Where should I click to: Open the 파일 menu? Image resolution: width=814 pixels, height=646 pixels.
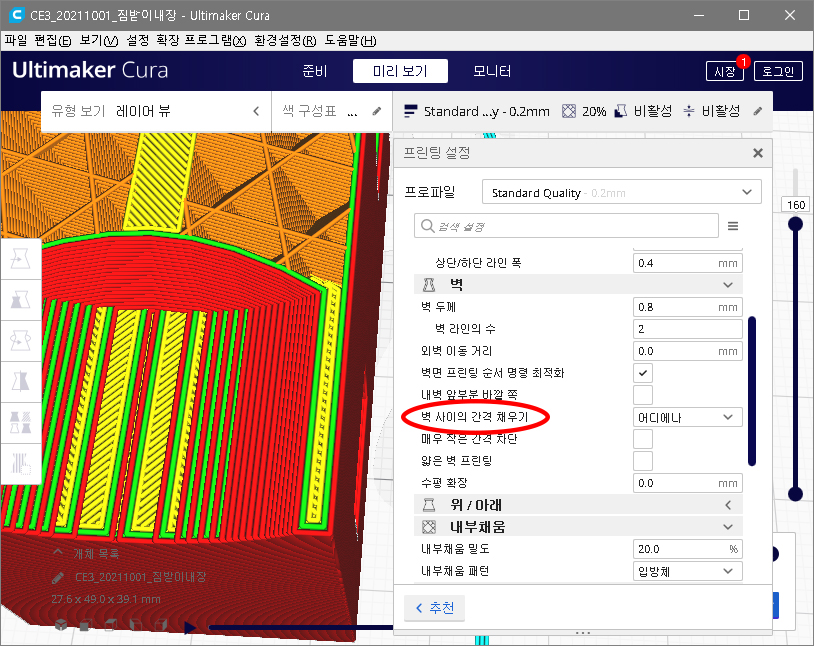(16, 41)
